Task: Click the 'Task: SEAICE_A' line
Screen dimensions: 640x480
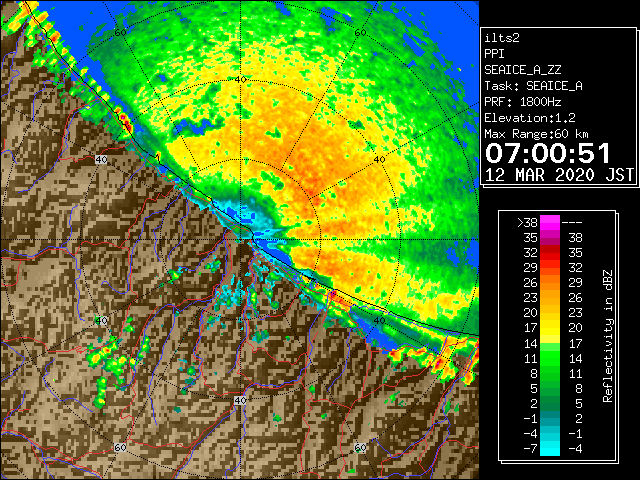Action: pos(533,86)
